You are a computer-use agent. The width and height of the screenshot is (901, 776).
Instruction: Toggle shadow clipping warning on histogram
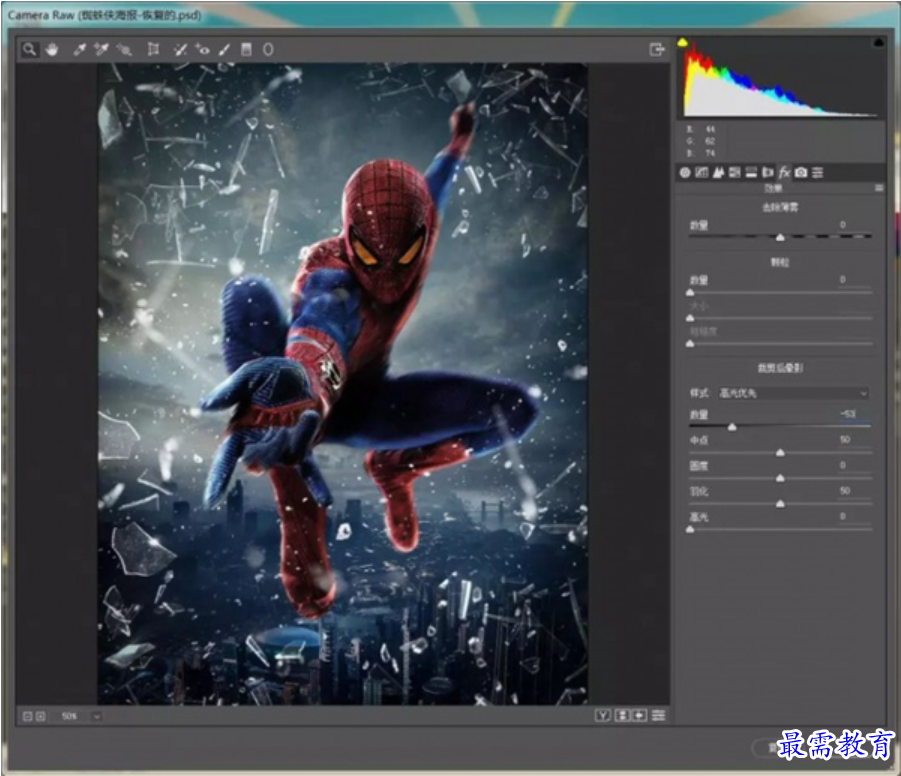click(x=683, y=42)
